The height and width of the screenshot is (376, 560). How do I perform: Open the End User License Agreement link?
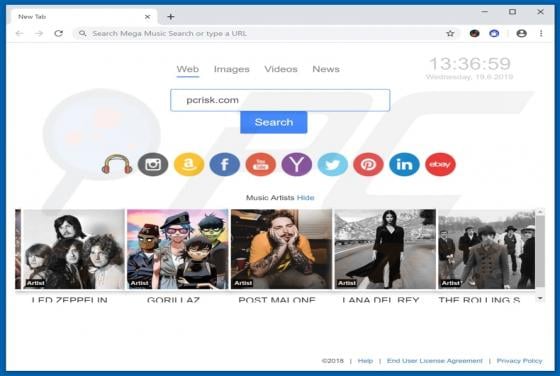pos(435,361)
